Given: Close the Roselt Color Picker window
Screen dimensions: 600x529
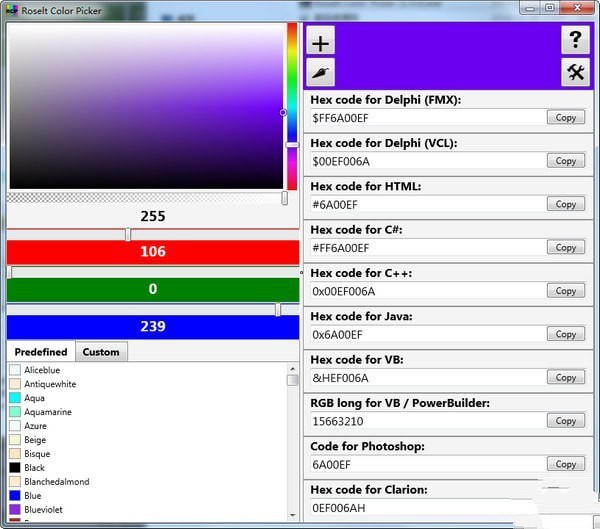Looking at the screenshot, I should [x=577, y=8].
